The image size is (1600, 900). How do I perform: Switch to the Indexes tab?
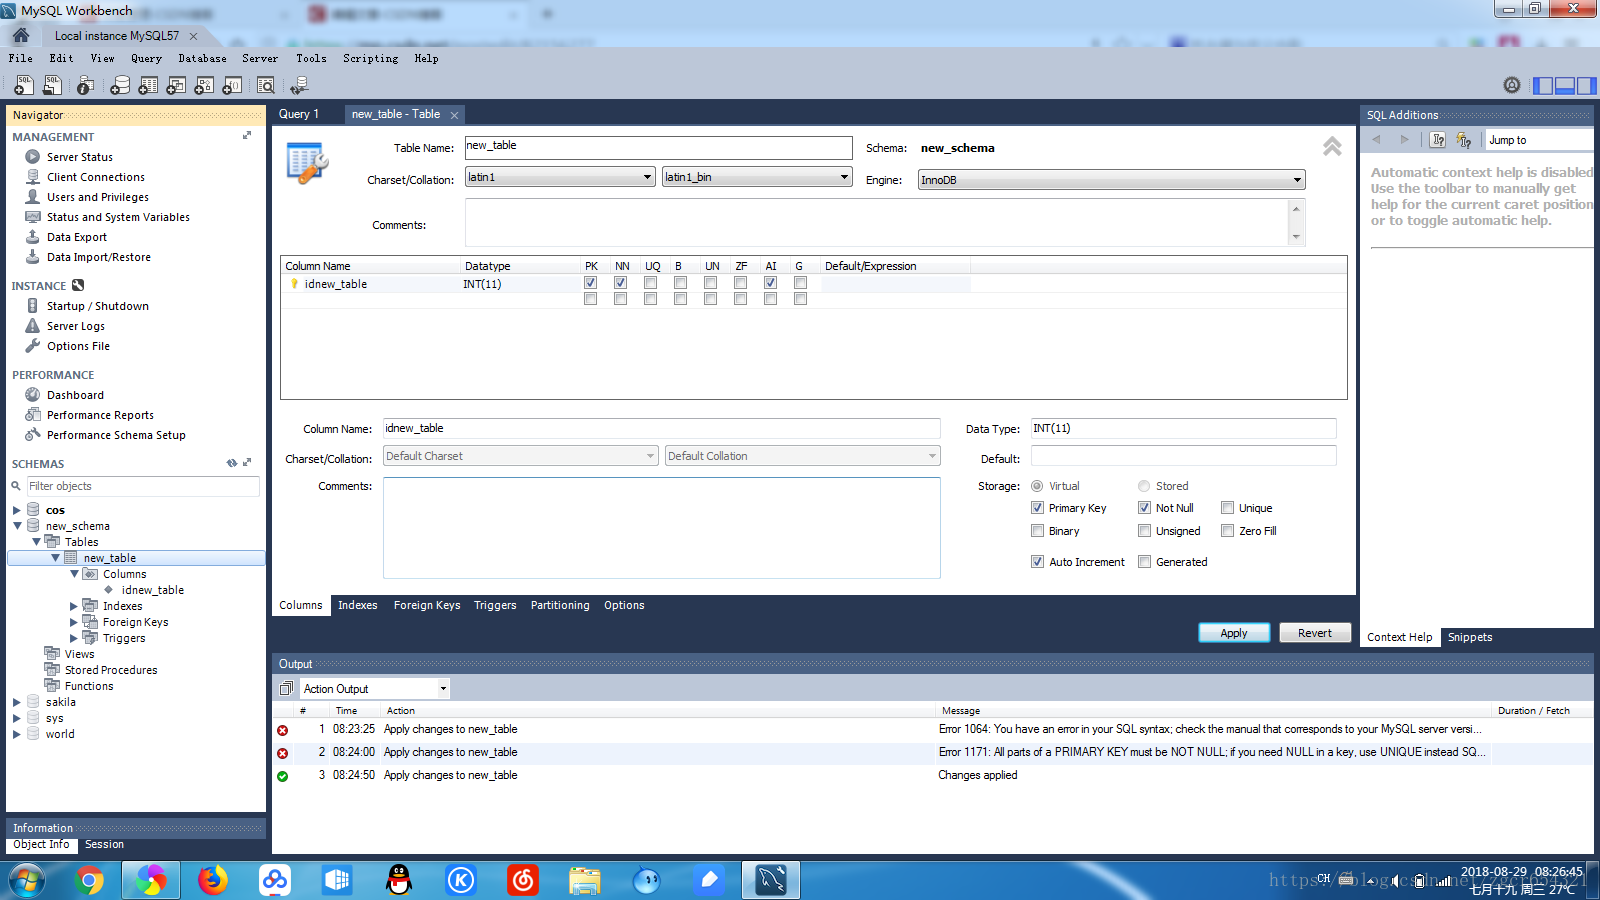(357, 605)
